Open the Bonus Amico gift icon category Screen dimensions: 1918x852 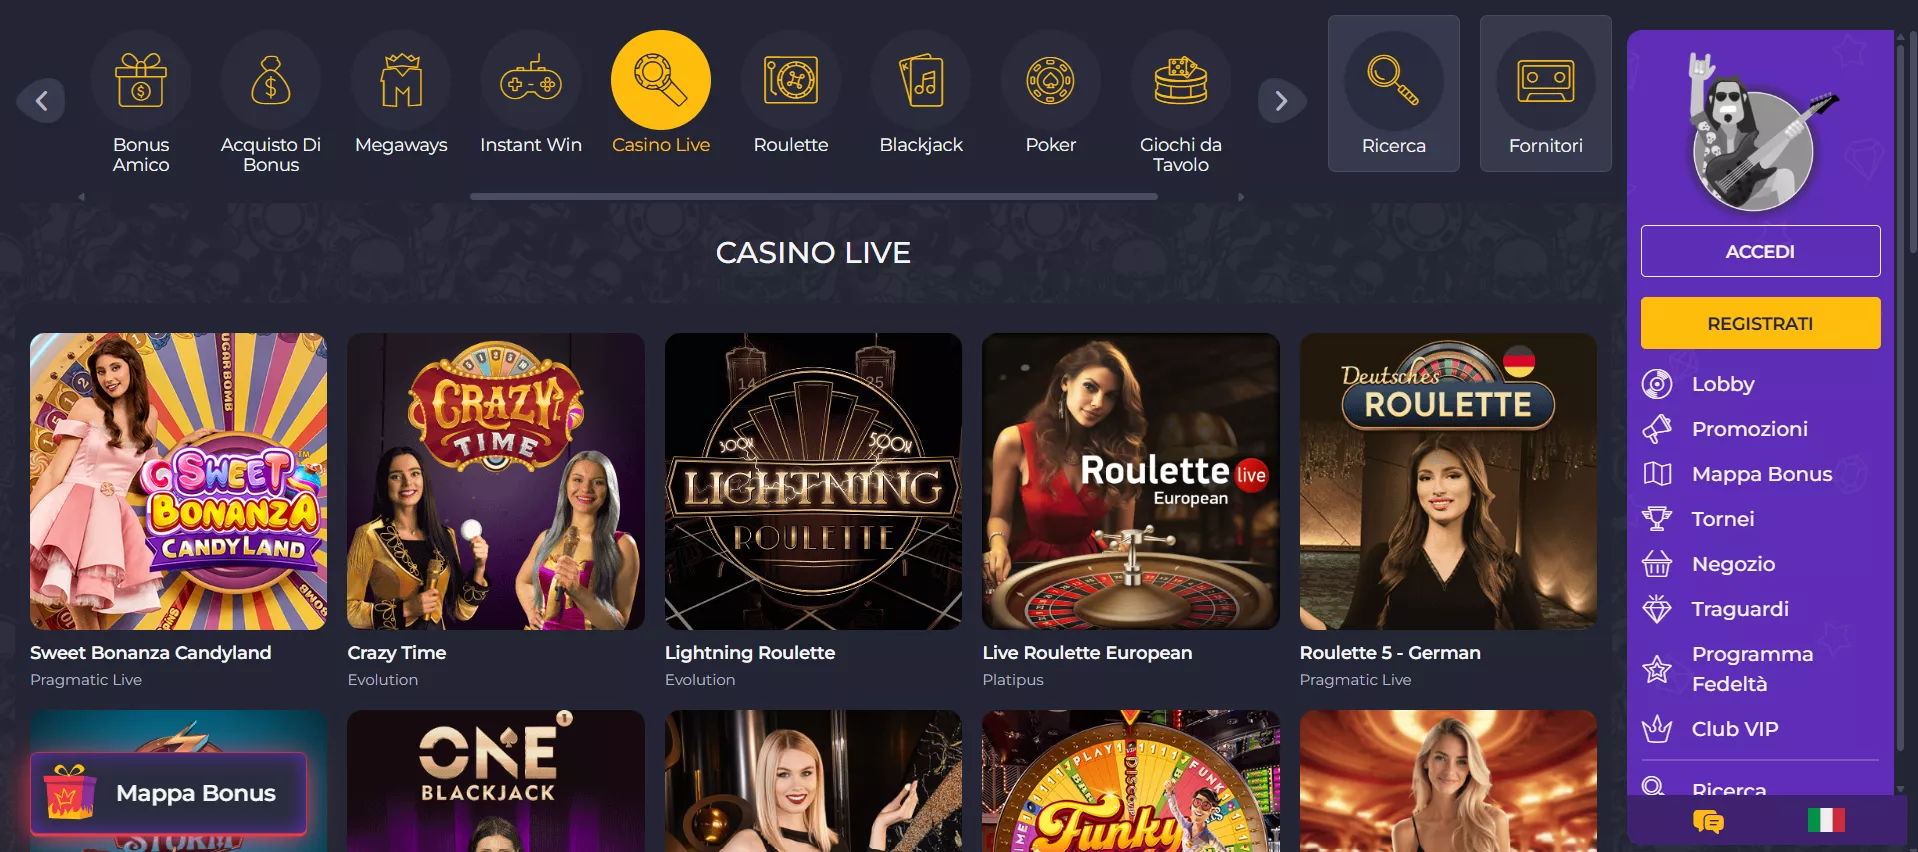tap(141, 81)
